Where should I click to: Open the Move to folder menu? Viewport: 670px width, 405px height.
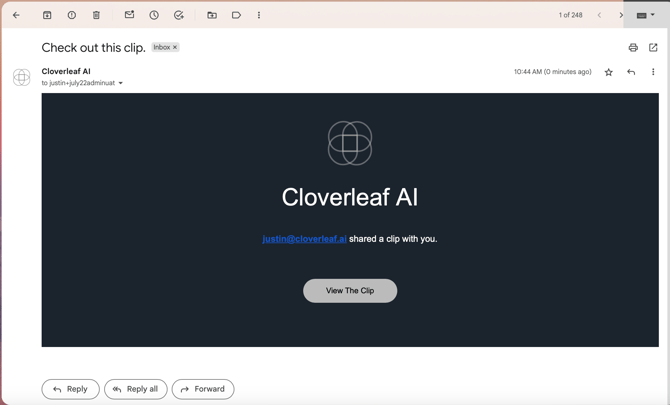(x=212, y=15)
